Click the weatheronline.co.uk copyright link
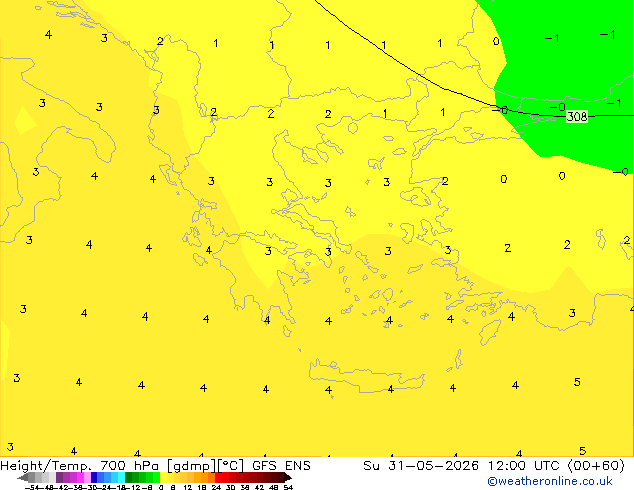Screen dimensions: 634x490 pyautogui.click(x=550, y=481)
